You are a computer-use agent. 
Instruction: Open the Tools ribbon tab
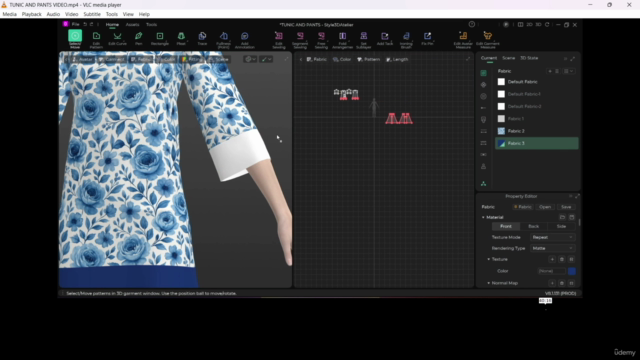tap(151, 24)
